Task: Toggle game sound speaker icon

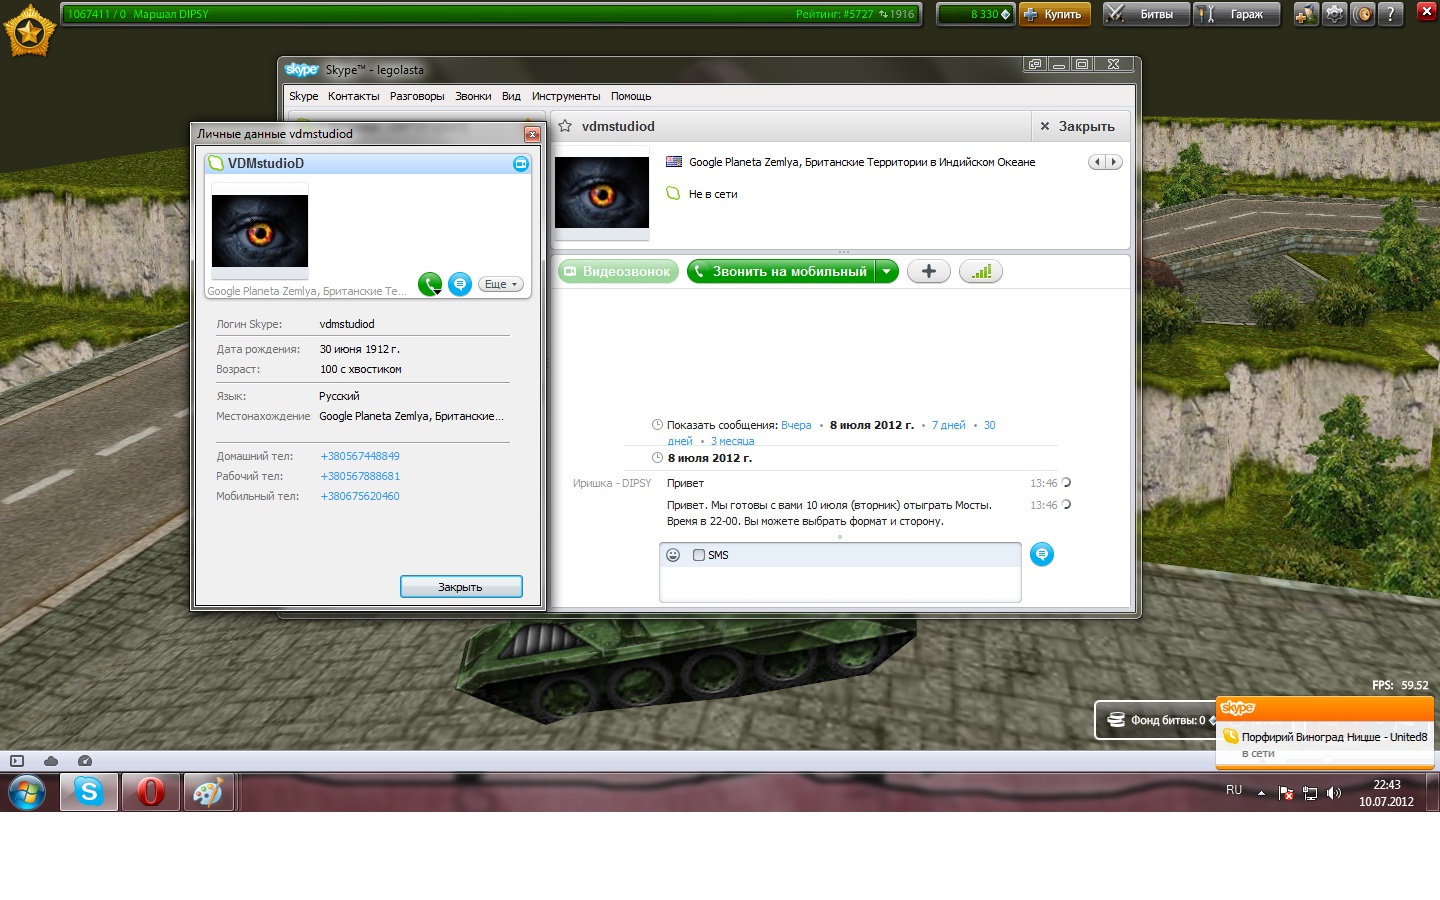Action: pyautogui.click(x=1362, y=14)
